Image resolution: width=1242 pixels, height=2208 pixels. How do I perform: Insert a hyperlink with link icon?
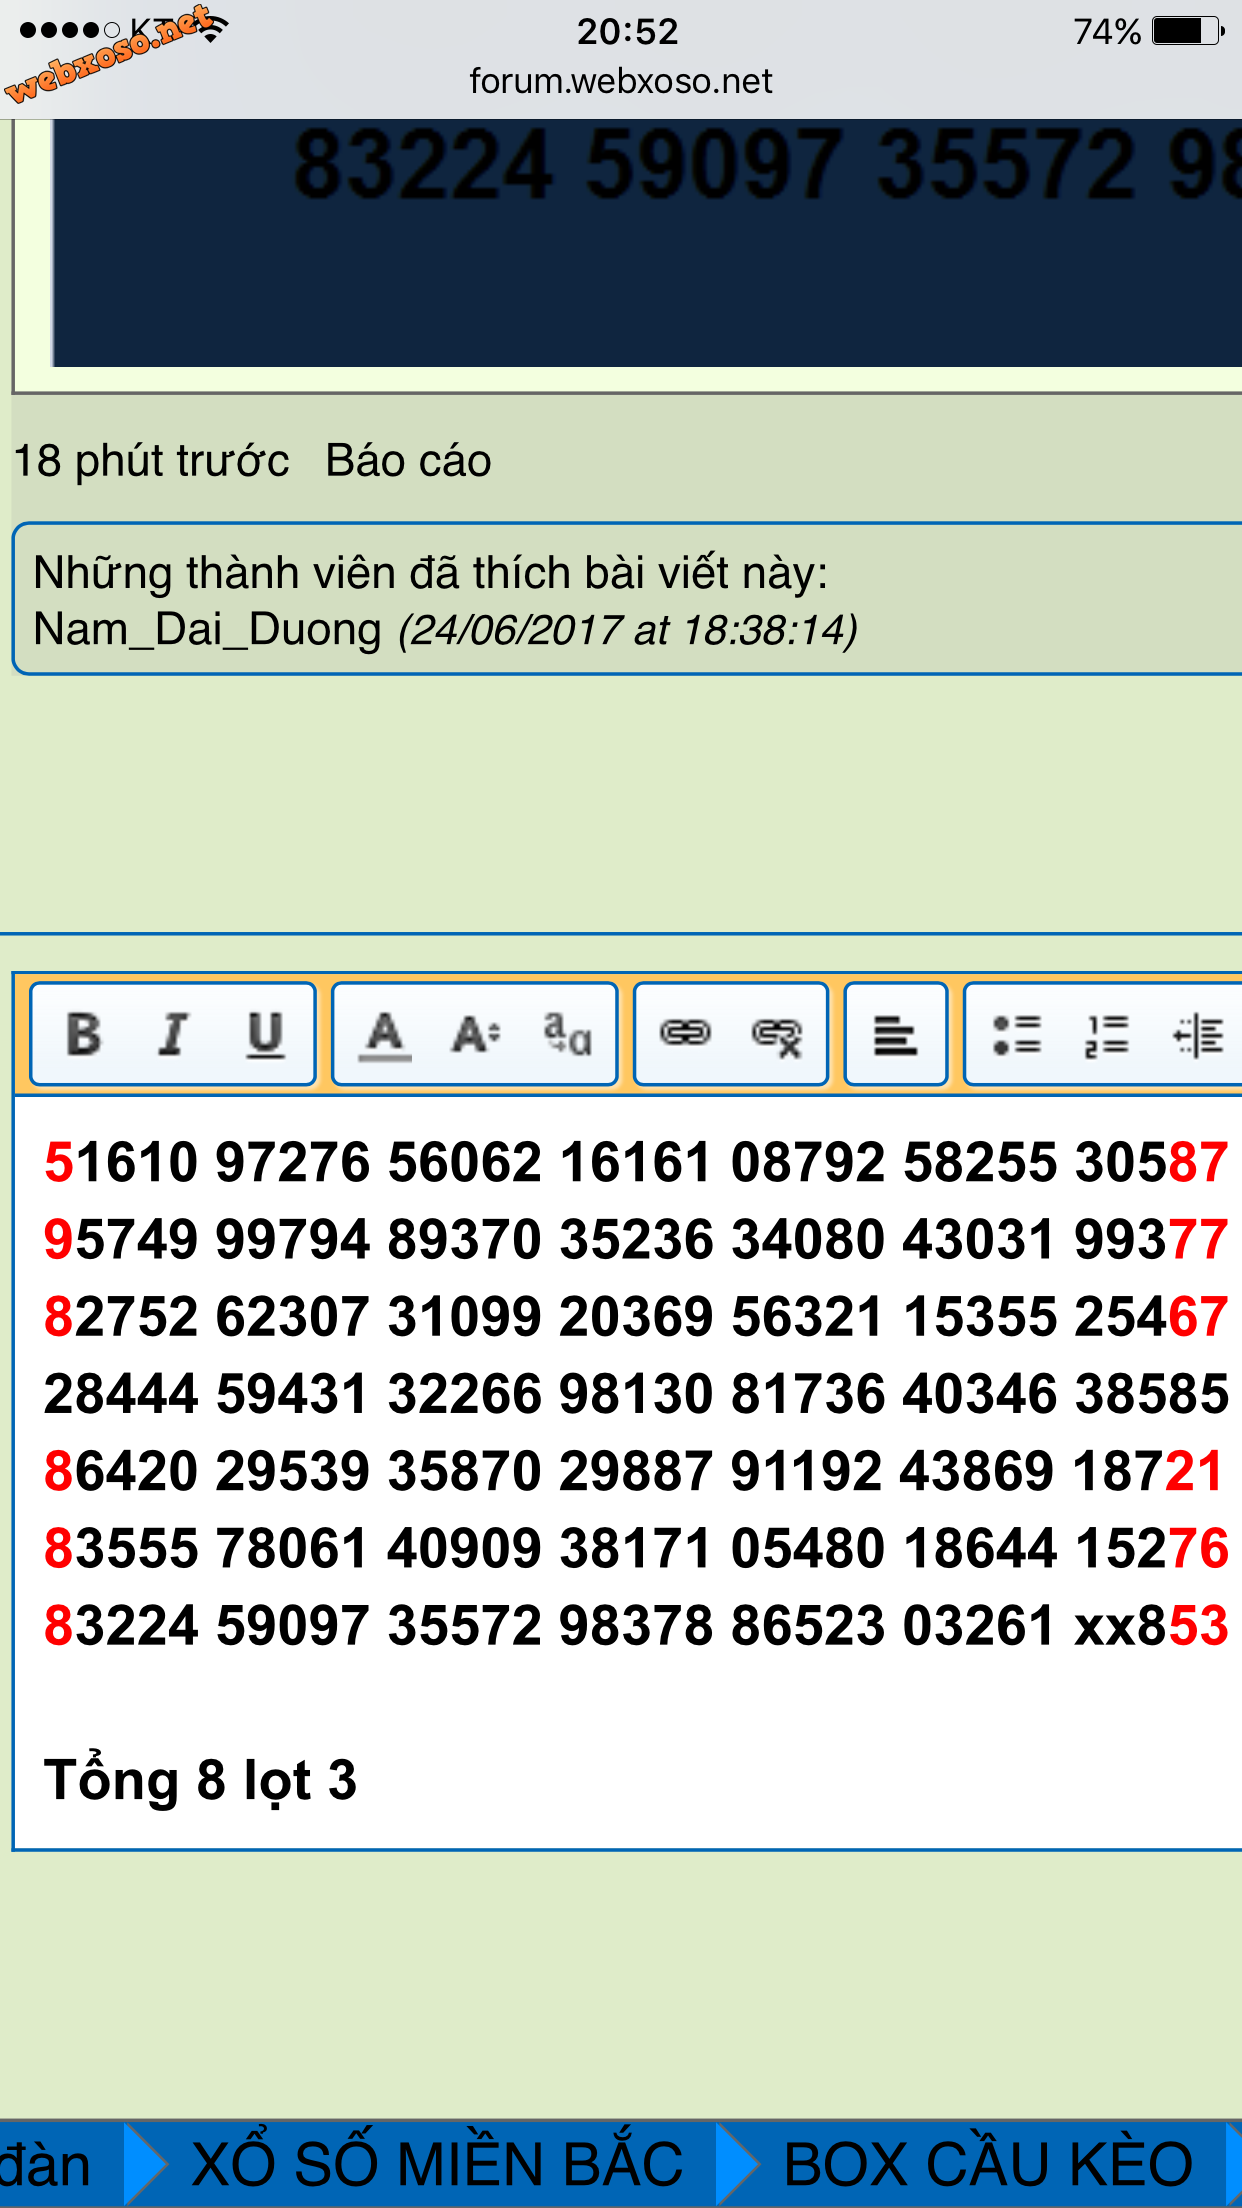pyautogui.click(x=685, y=1033)
